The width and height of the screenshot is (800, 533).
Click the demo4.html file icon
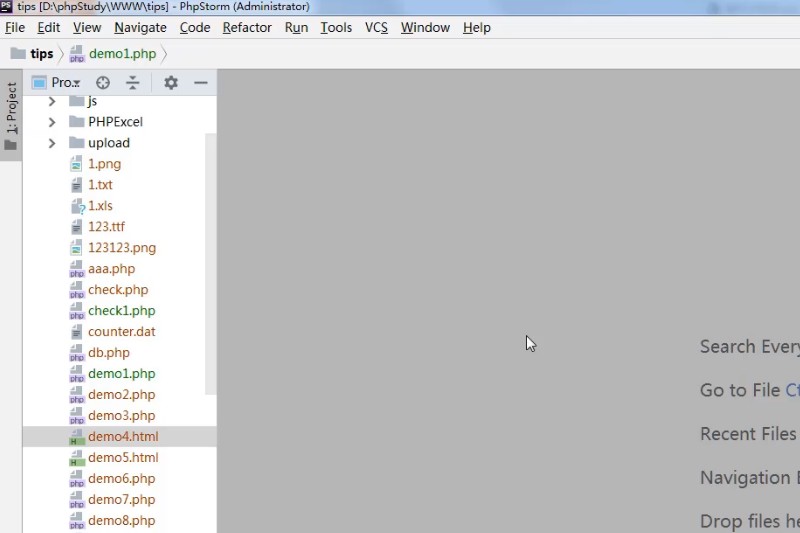[x=77, y=437]
